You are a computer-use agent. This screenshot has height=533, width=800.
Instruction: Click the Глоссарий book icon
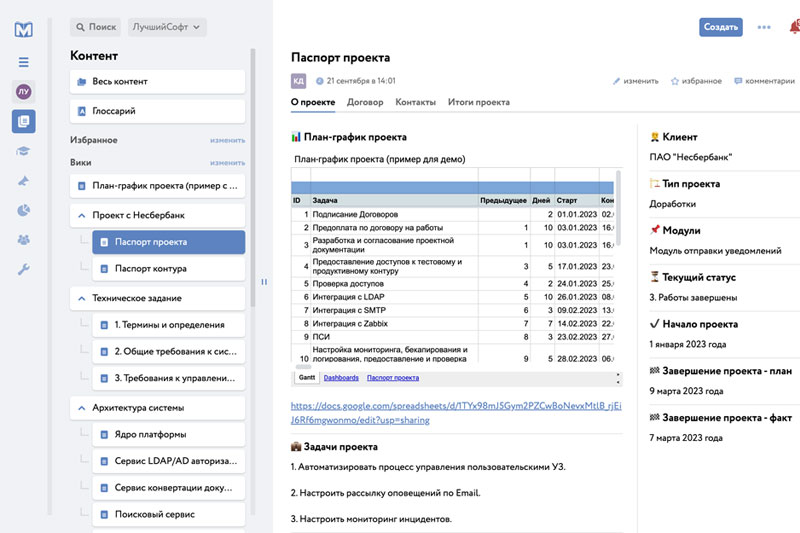click(x=82, y=111)
